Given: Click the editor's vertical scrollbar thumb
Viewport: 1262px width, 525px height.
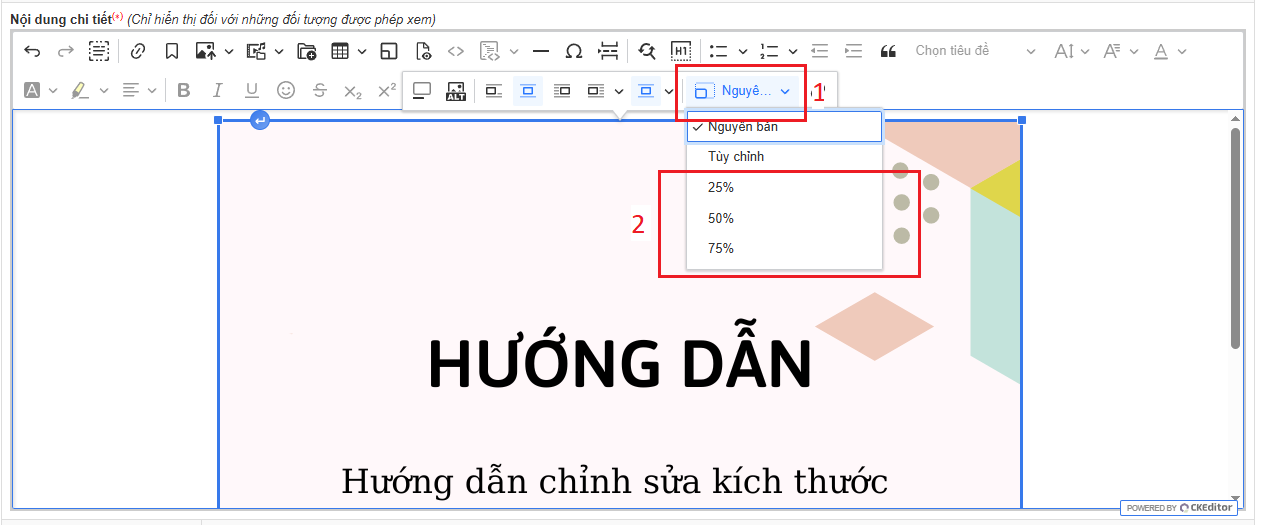Looking at the screenshot, I should pyautogui.click(x=1235, y=238).
